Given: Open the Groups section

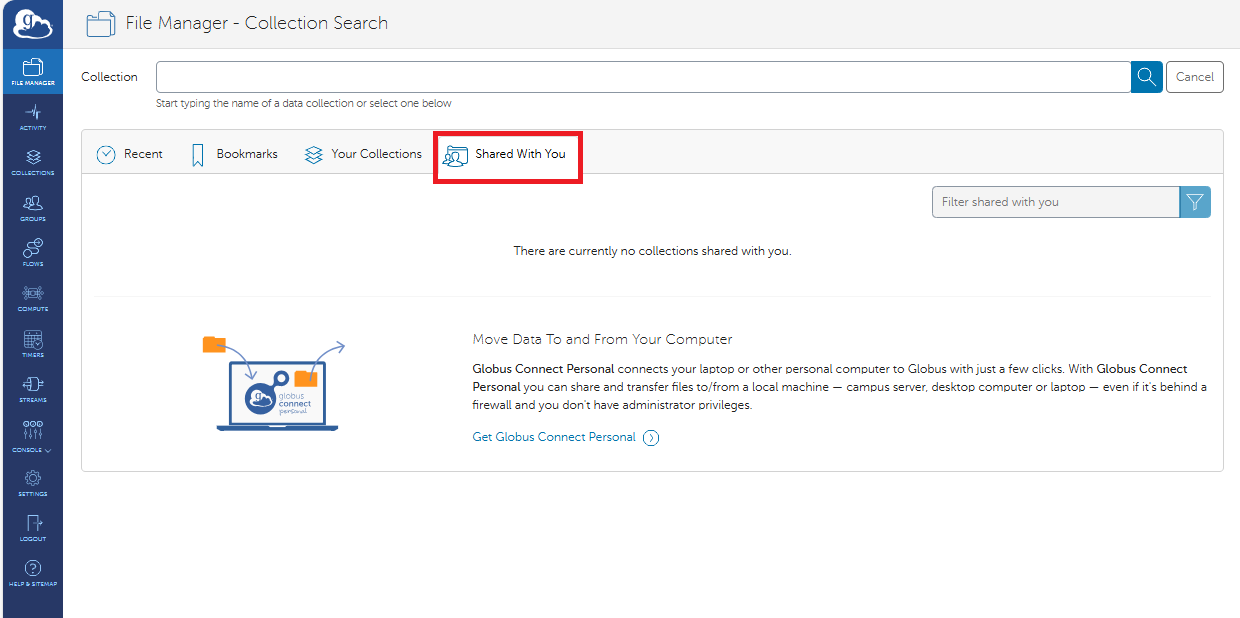Looking at the screenshot, I should [x=32, y=207].
